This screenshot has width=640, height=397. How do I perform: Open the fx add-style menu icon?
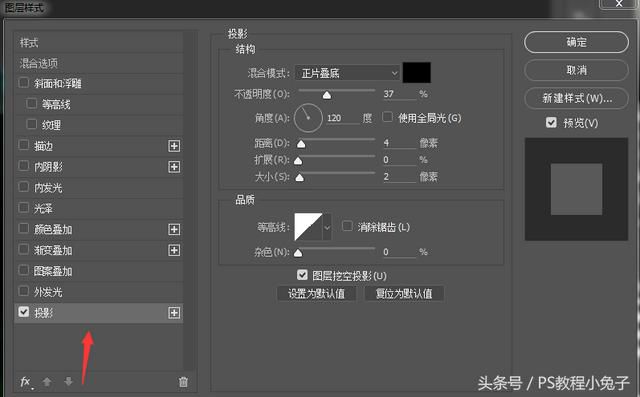click(x=26, y=382)
